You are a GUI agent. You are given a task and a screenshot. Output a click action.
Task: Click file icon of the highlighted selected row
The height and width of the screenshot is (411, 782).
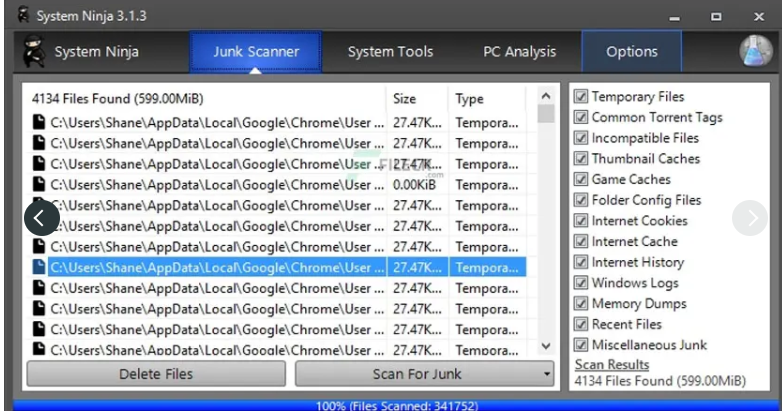pyautogui.click(x=38, y=267)
